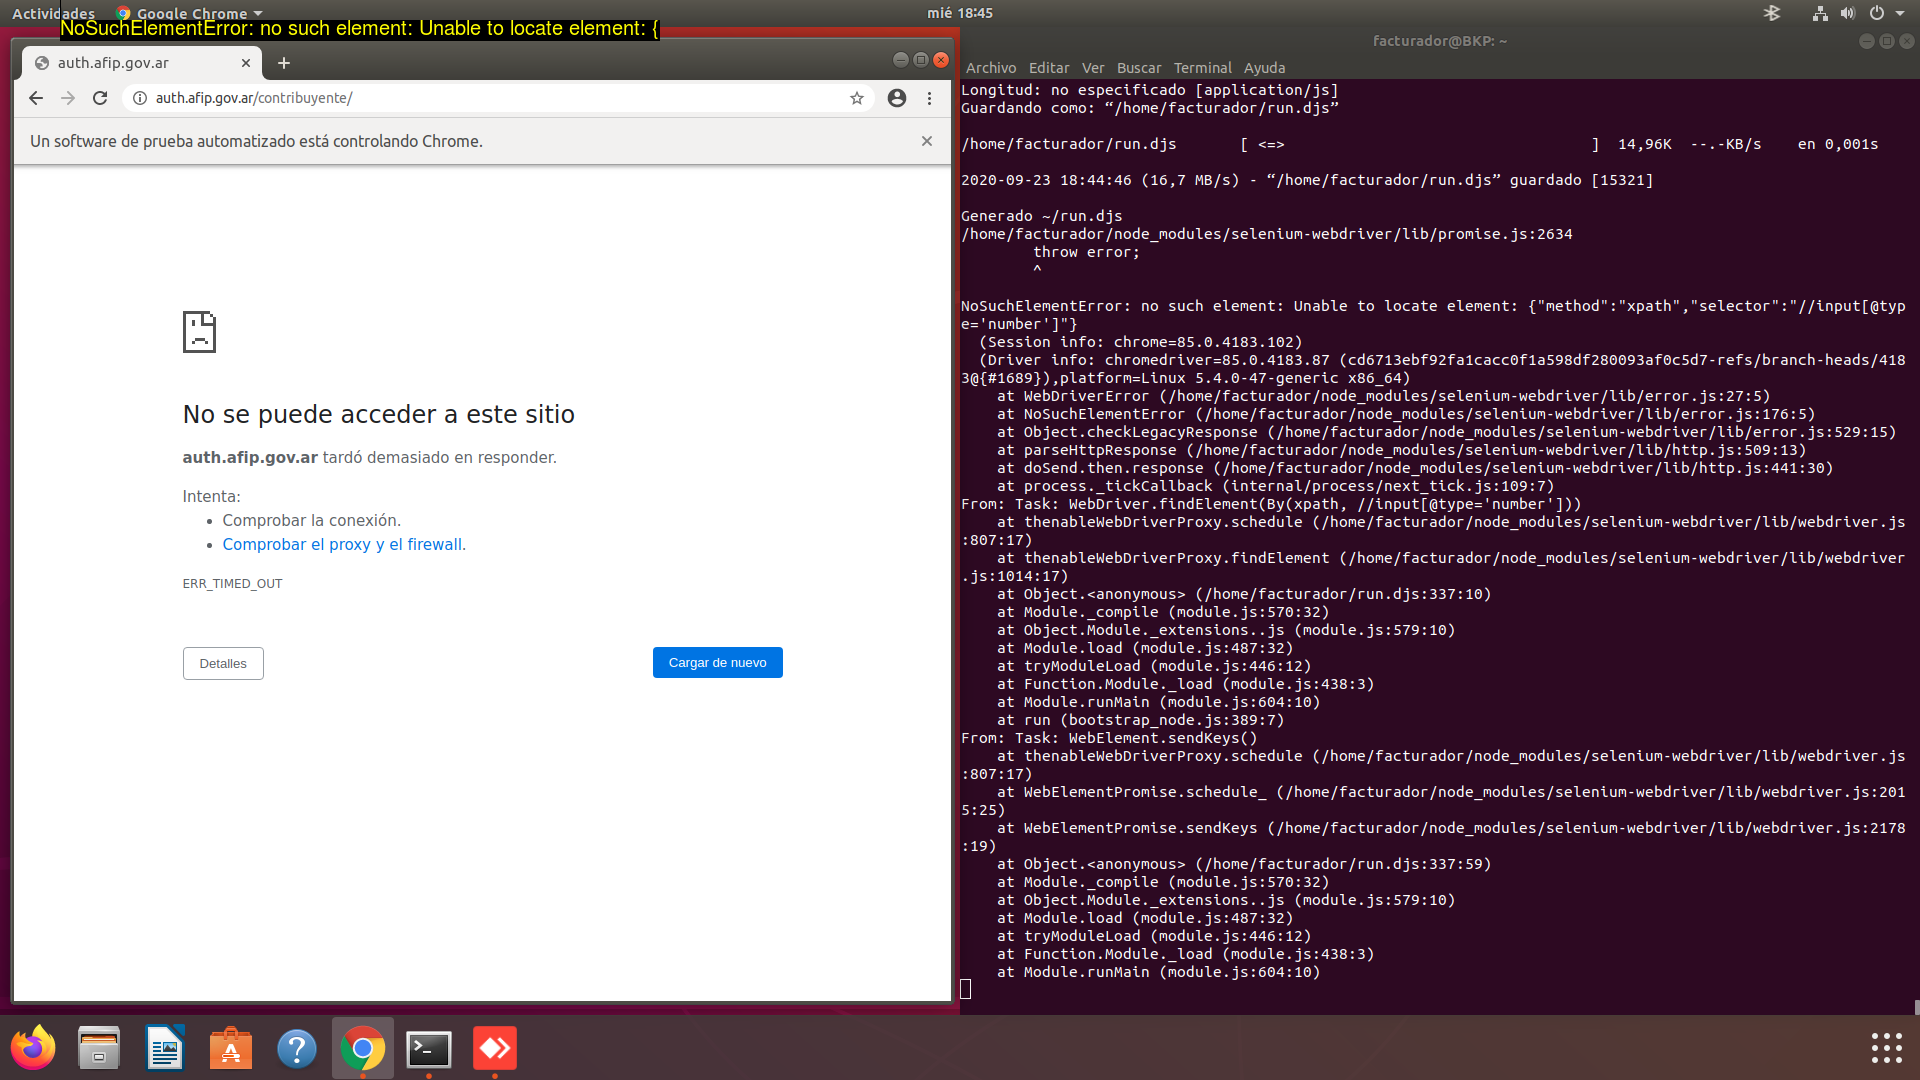
Task: Select the auth.afip.gov.ar tab
Action: coord(141,63)
